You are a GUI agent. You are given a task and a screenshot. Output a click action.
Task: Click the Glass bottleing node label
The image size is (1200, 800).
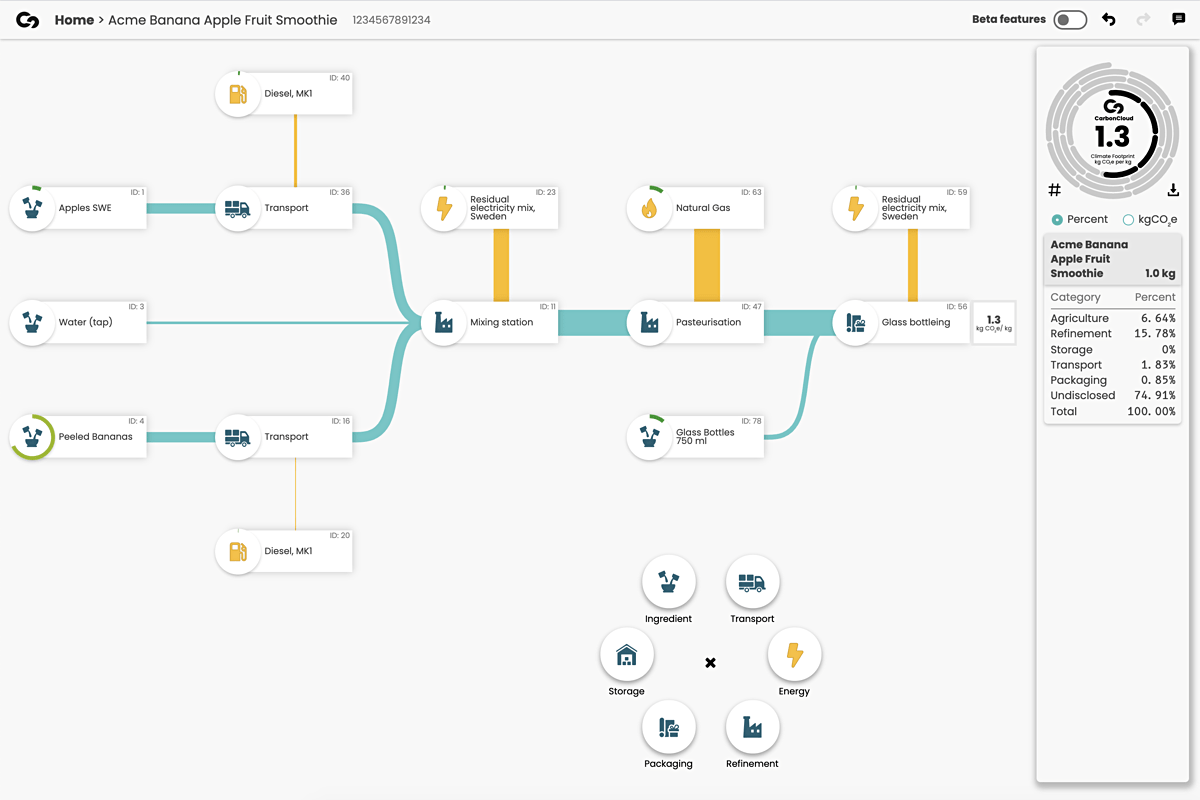click(916, 323)
